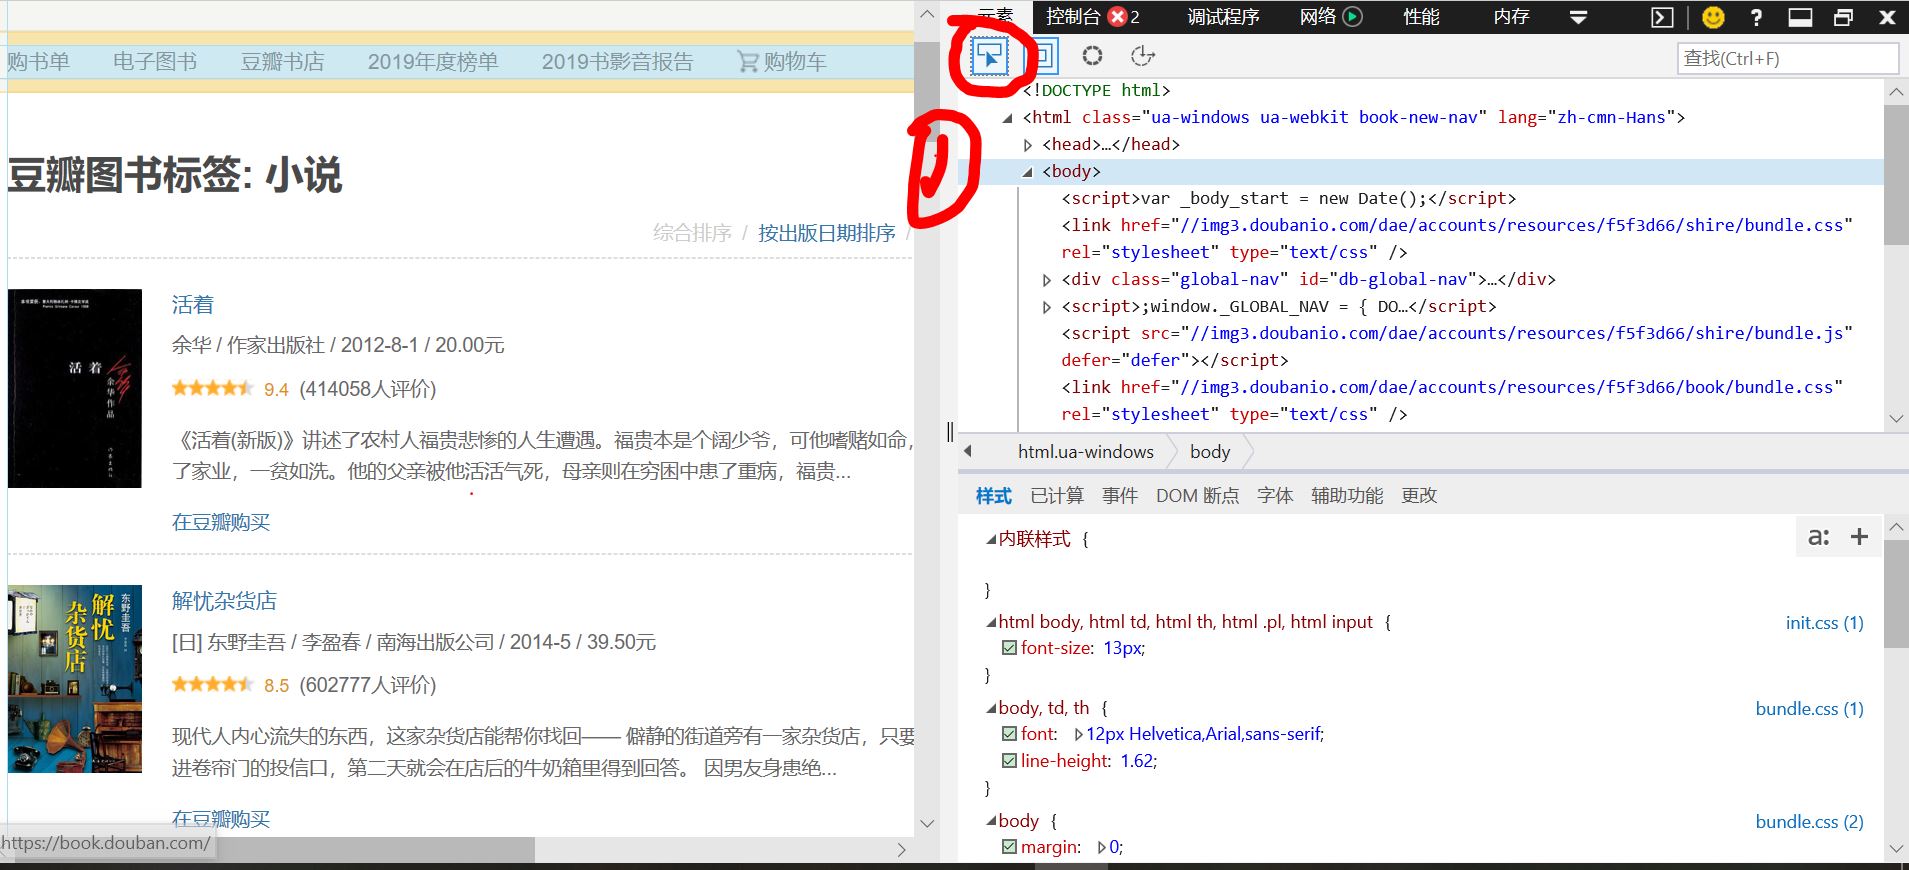Open the bundle.css (2) source link

1810,821
